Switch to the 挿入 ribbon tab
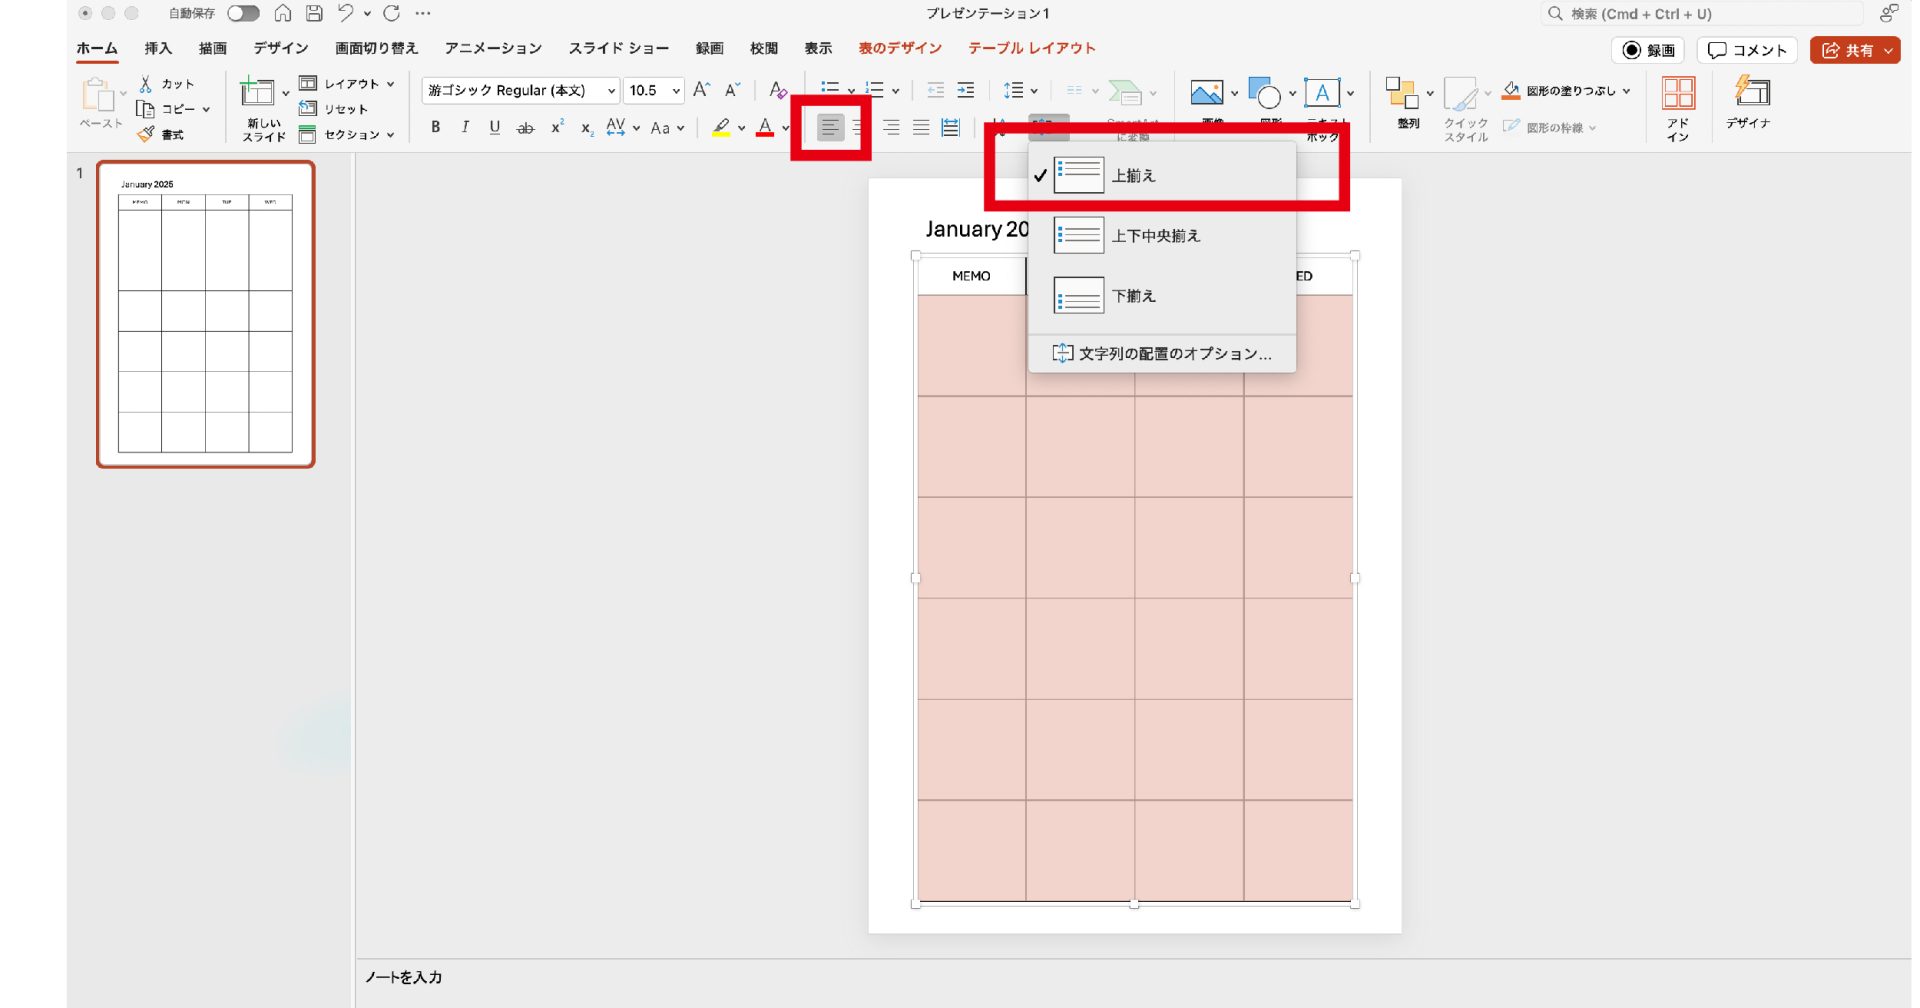 158,48
